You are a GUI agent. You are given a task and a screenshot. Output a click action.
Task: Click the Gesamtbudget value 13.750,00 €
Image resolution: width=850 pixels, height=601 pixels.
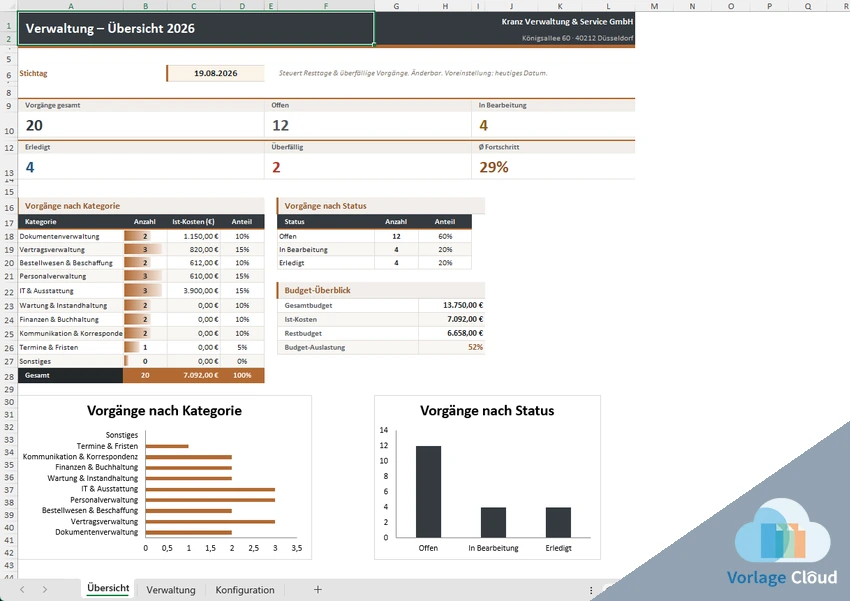coord(451,305)
